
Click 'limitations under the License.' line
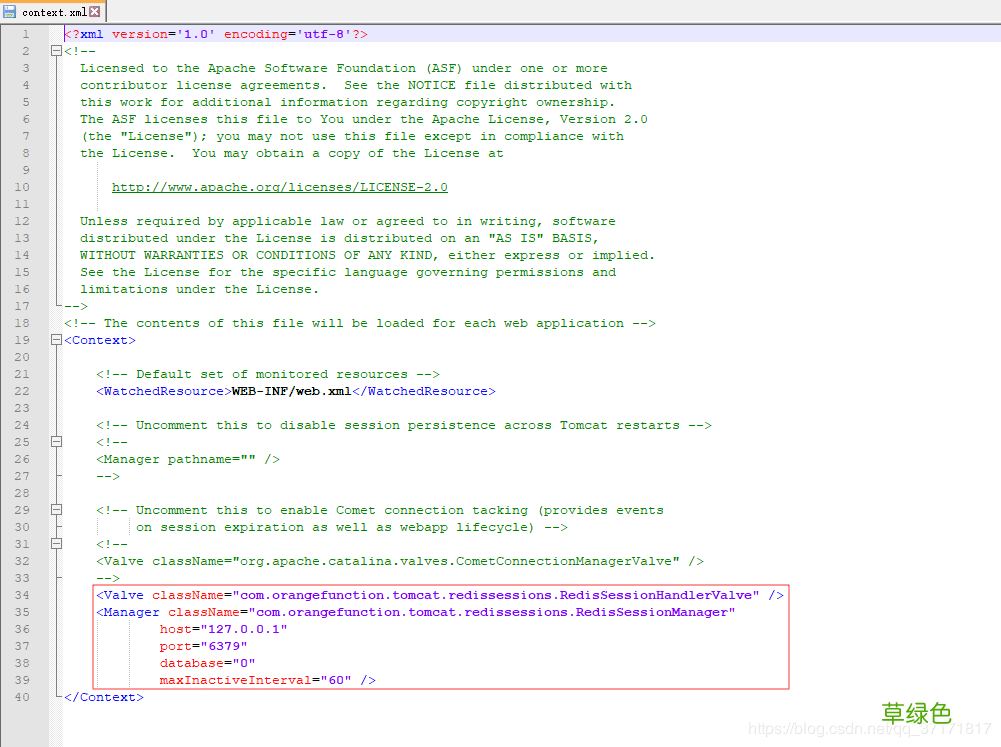[x=199, y=289]
